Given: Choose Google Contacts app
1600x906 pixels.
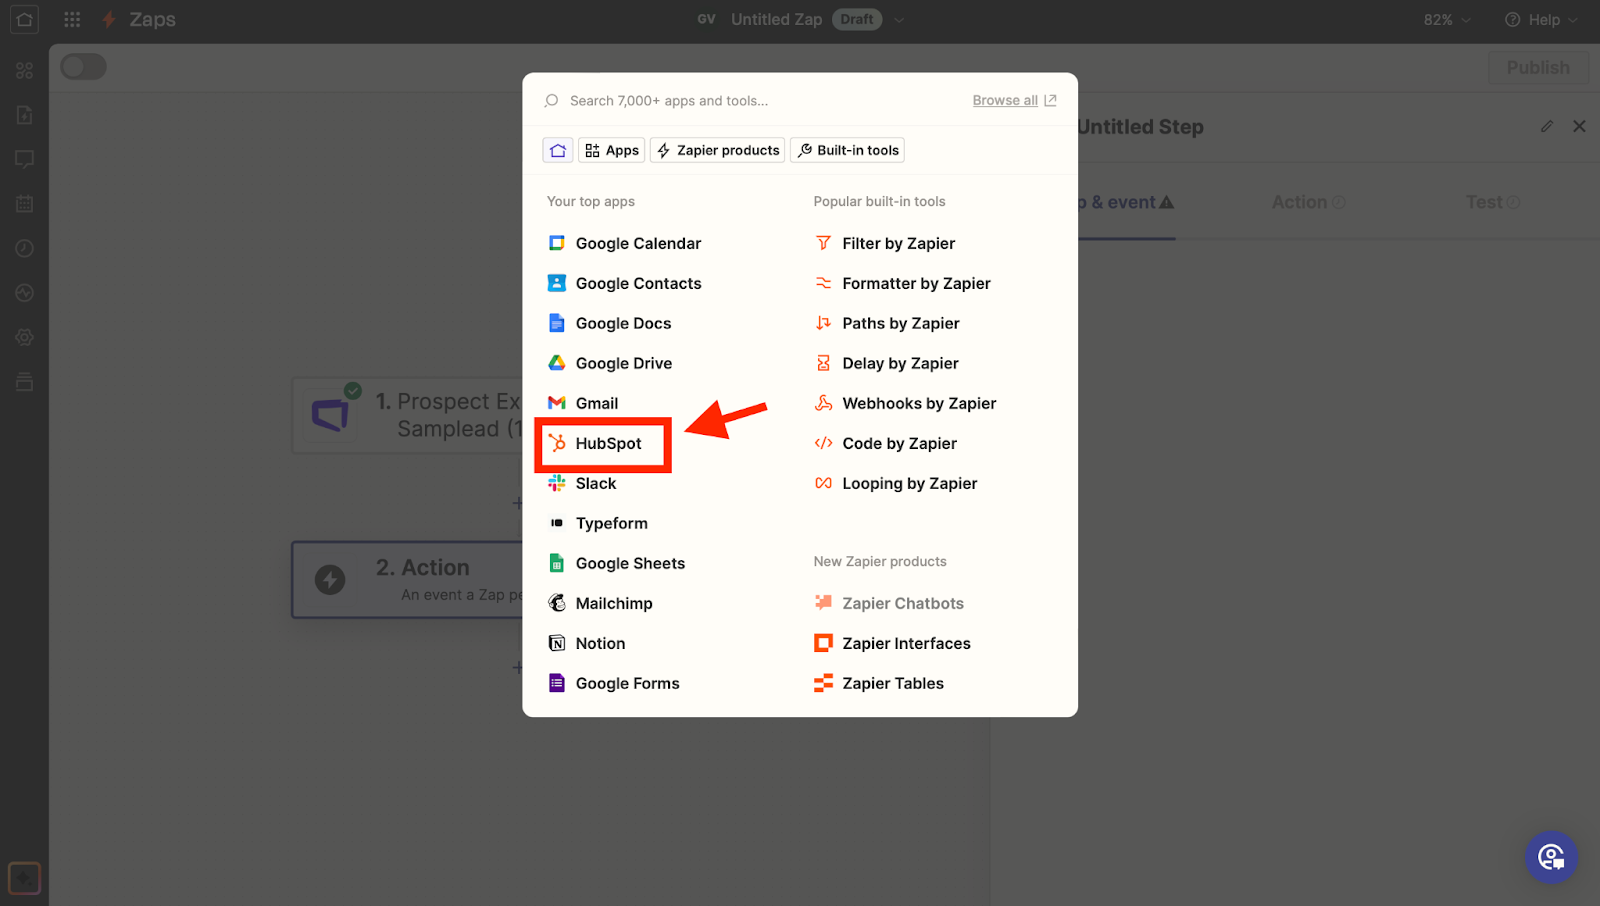Looking at the screenshot, I should pyautogui.click(x=624, y=283).
